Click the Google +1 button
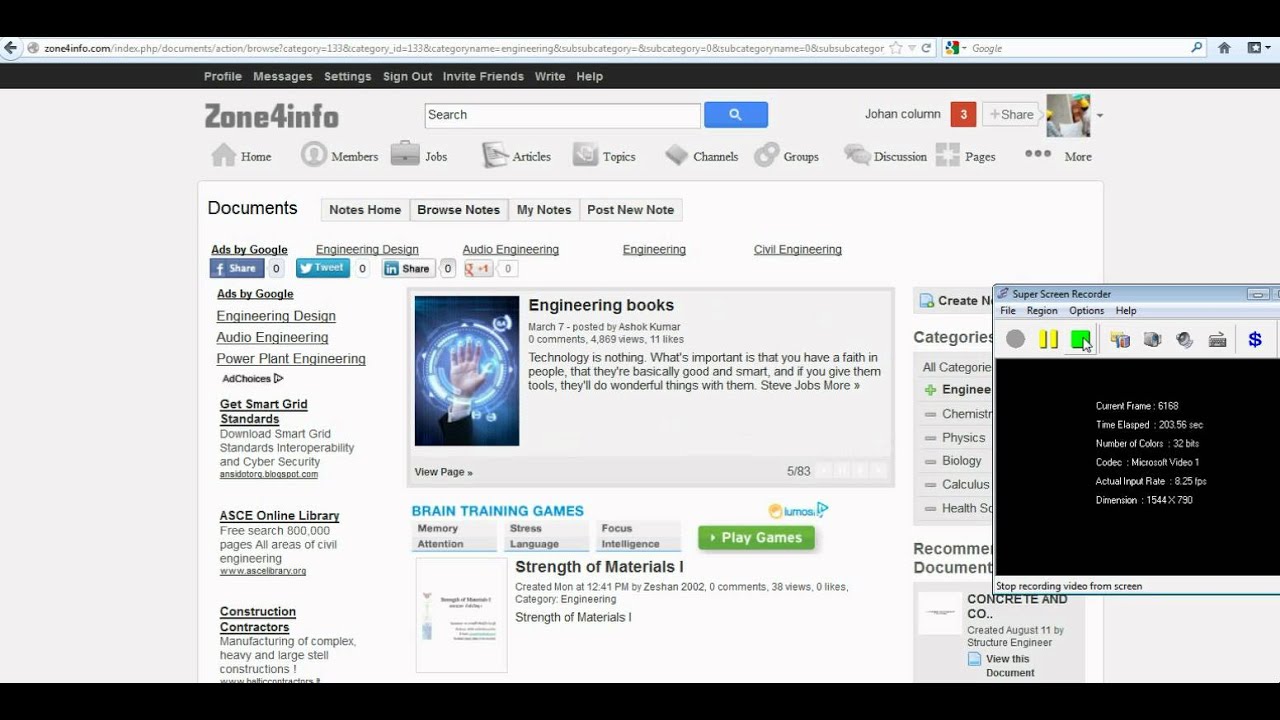 [x=478, y=268]
